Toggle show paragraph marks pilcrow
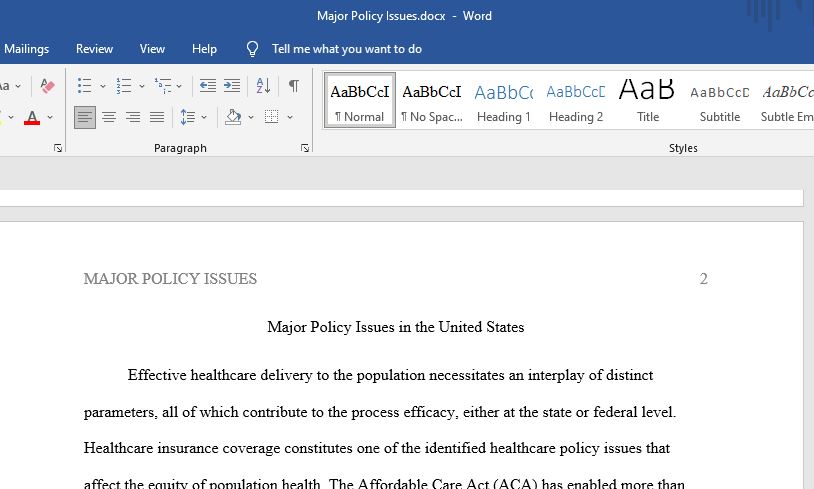814x489 pixels. click(x=293, y=86)
